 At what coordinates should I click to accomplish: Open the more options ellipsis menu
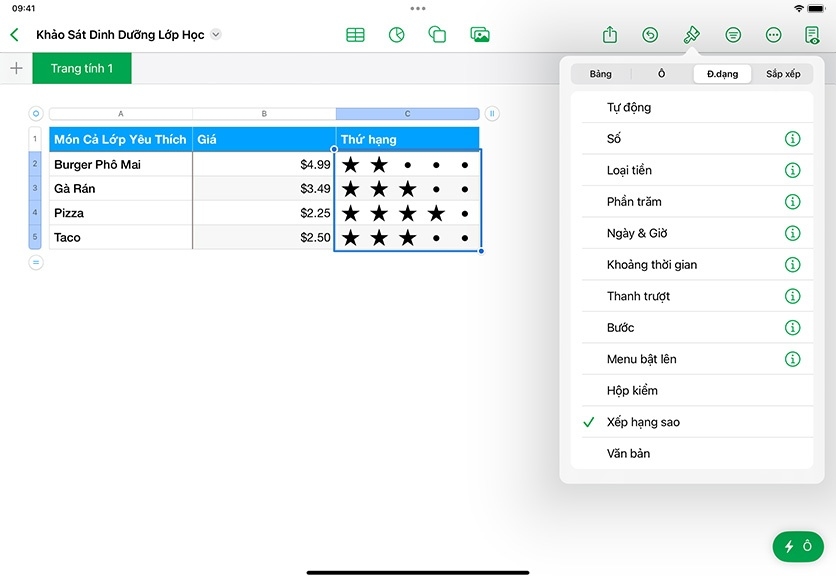(773, 35)
